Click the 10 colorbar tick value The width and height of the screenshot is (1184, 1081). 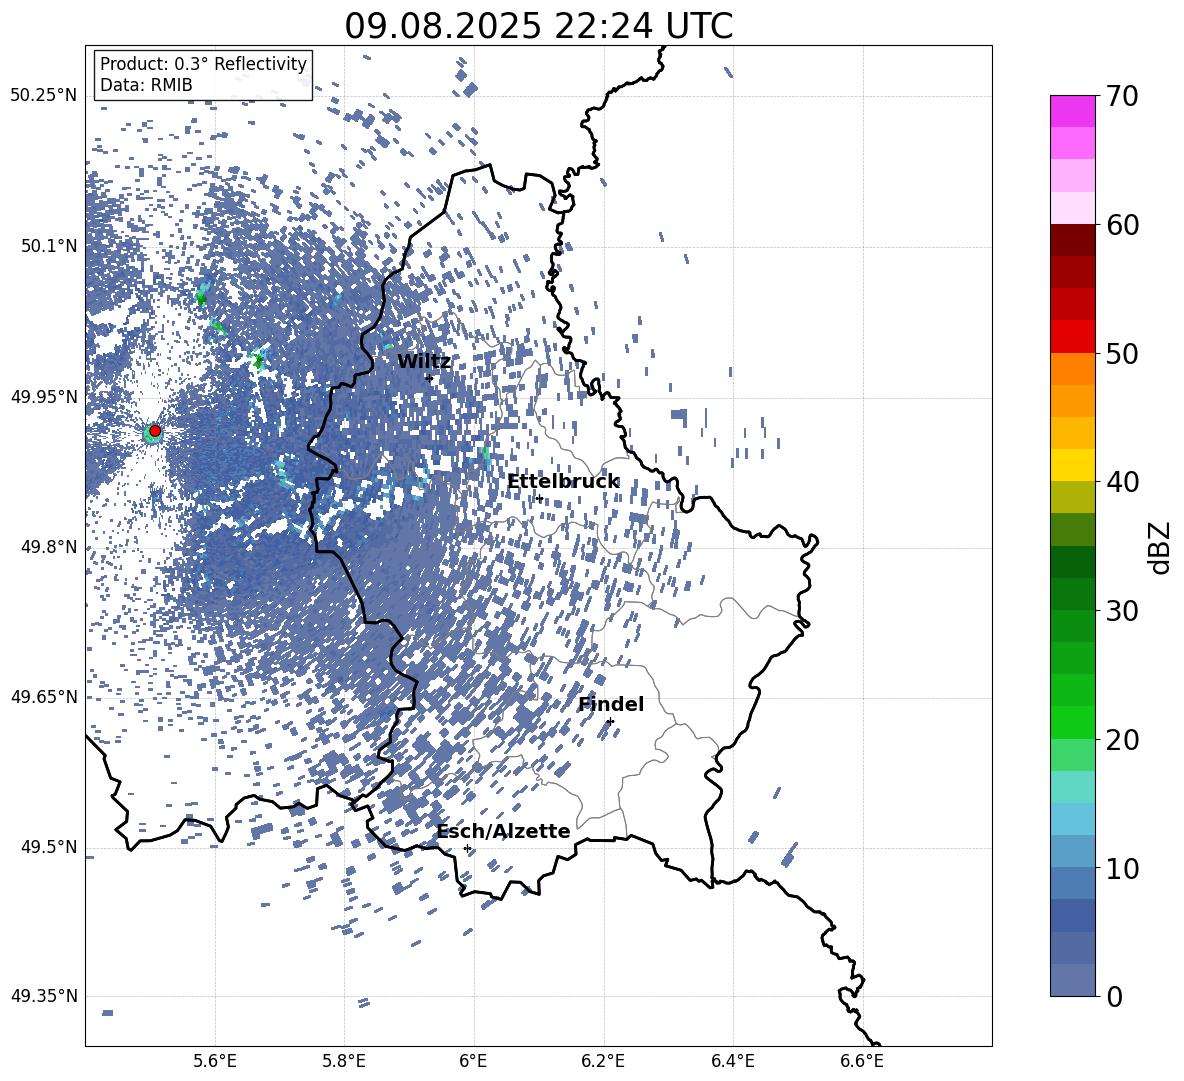pos(1122,868)
